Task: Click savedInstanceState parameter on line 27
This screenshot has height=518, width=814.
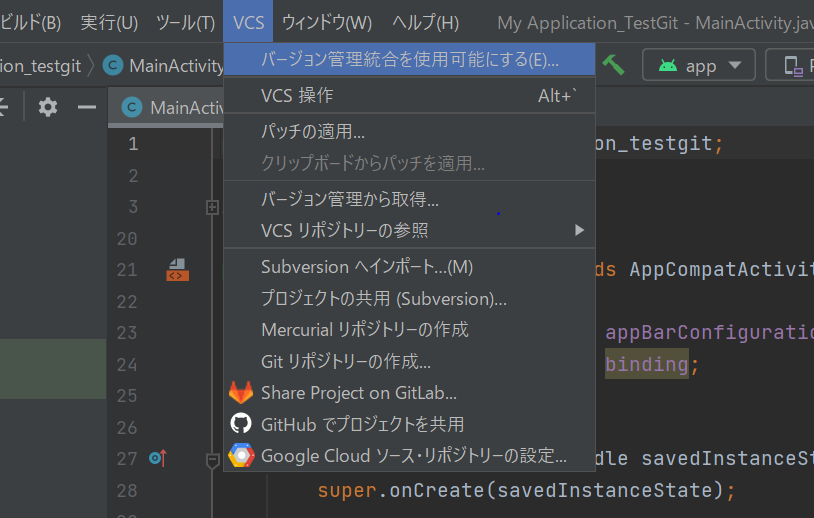Action: [x=727, y=458]
